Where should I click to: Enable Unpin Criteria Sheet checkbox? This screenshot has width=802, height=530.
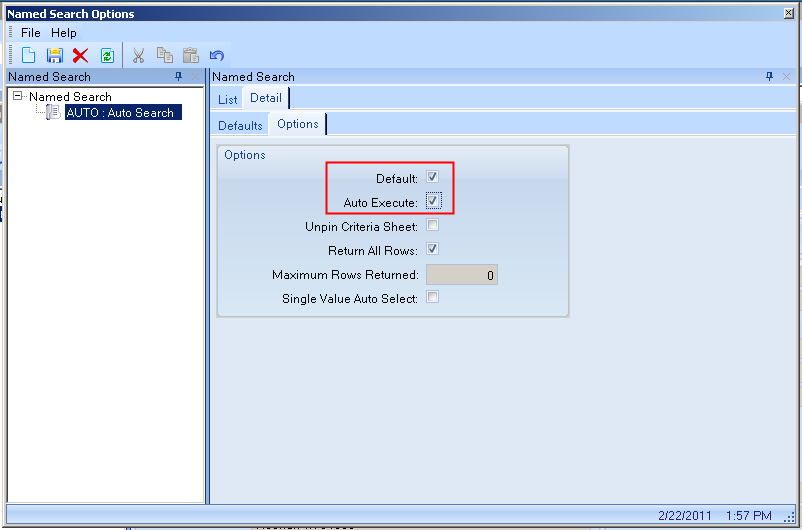(433, 225)
